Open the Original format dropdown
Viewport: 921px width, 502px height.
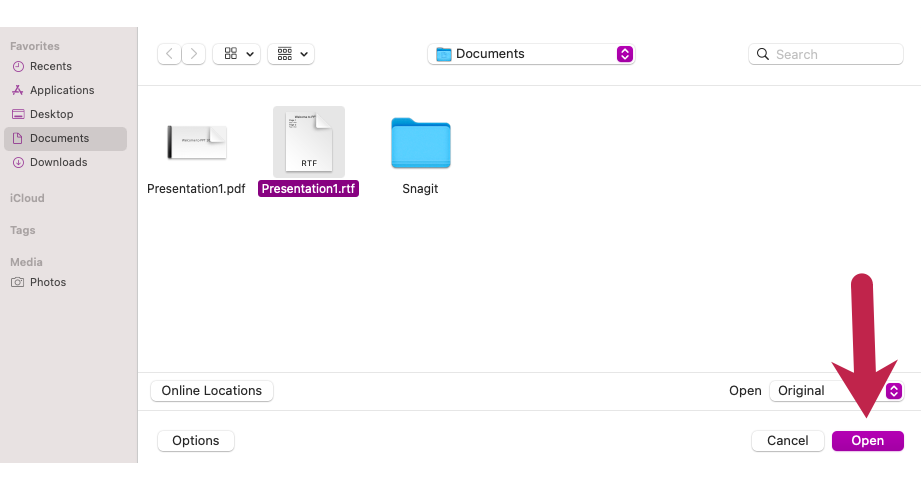tap(836, 391)
